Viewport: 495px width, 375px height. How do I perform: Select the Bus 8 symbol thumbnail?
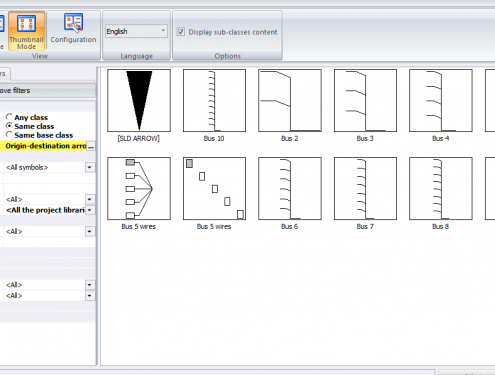tap(441, 189)
